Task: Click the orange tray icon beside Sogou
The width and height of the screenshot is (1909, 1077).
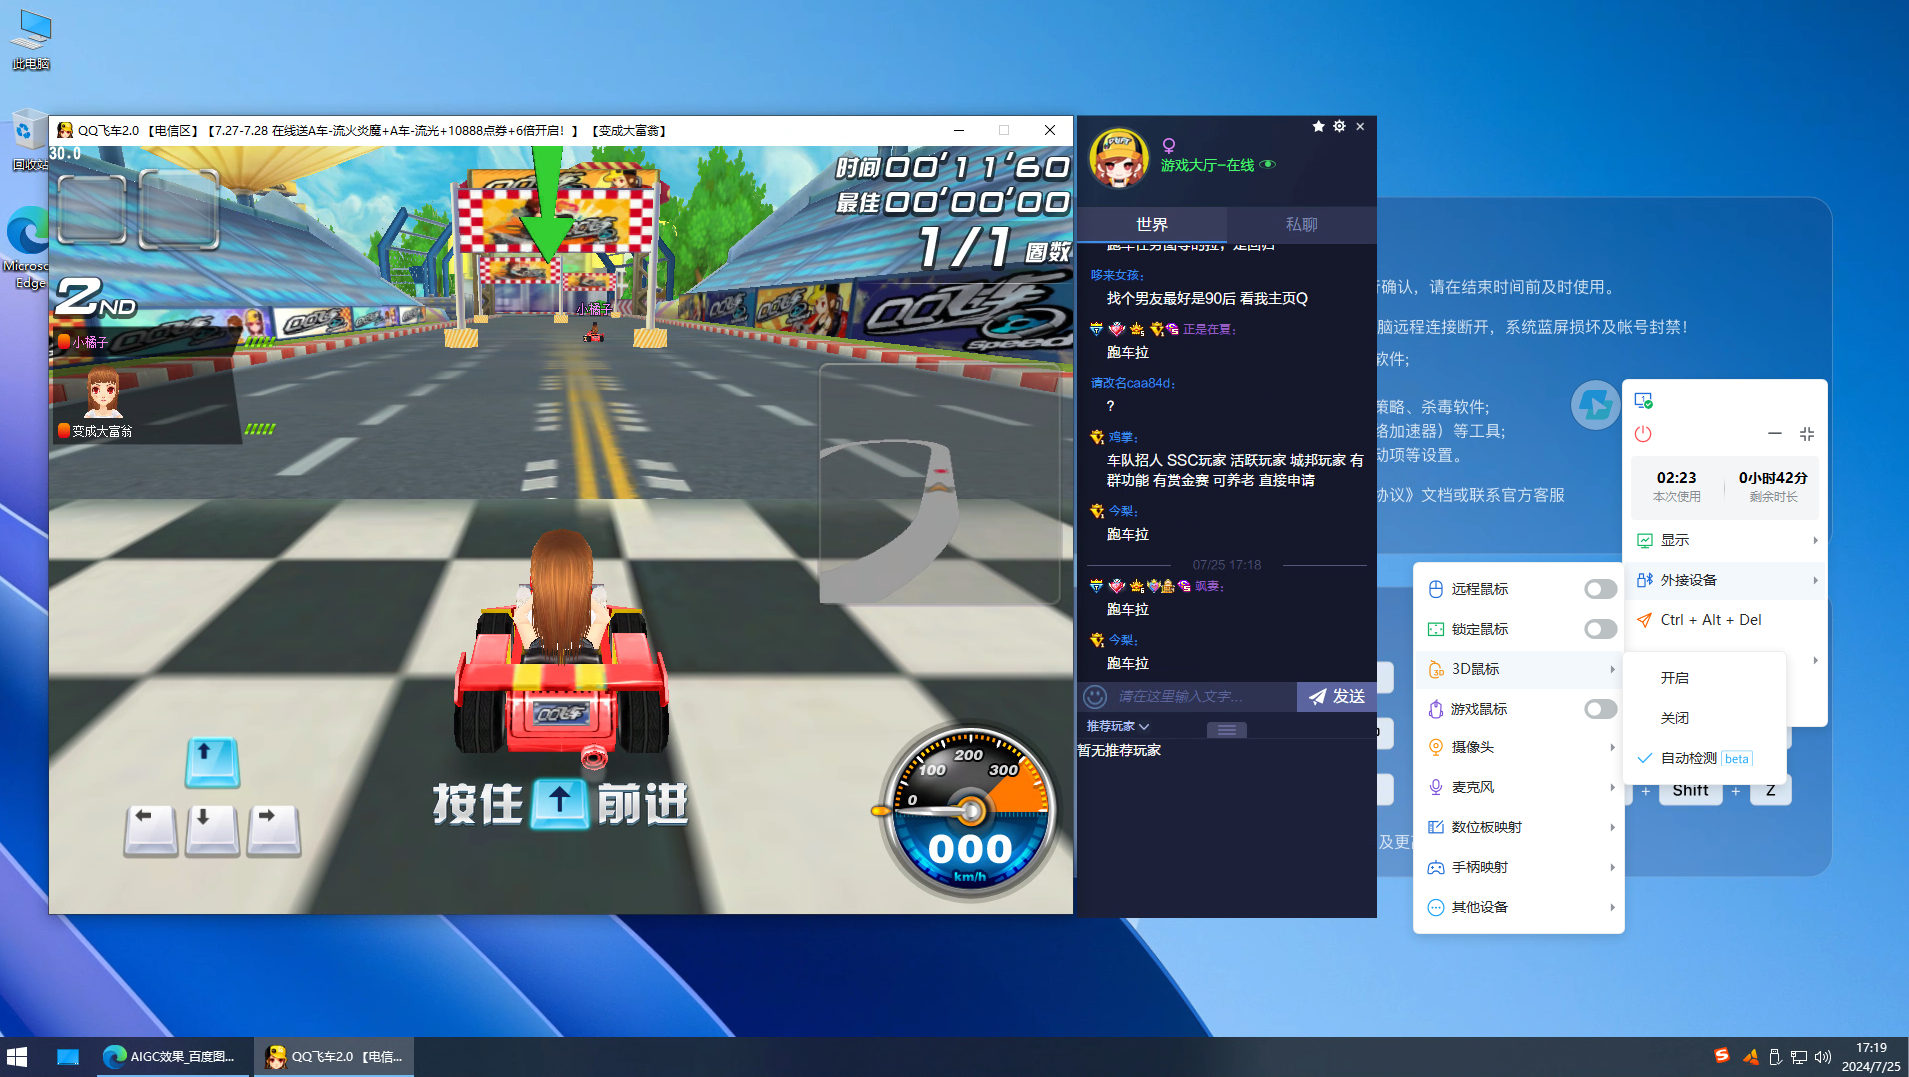Action: (1750, 1057)
